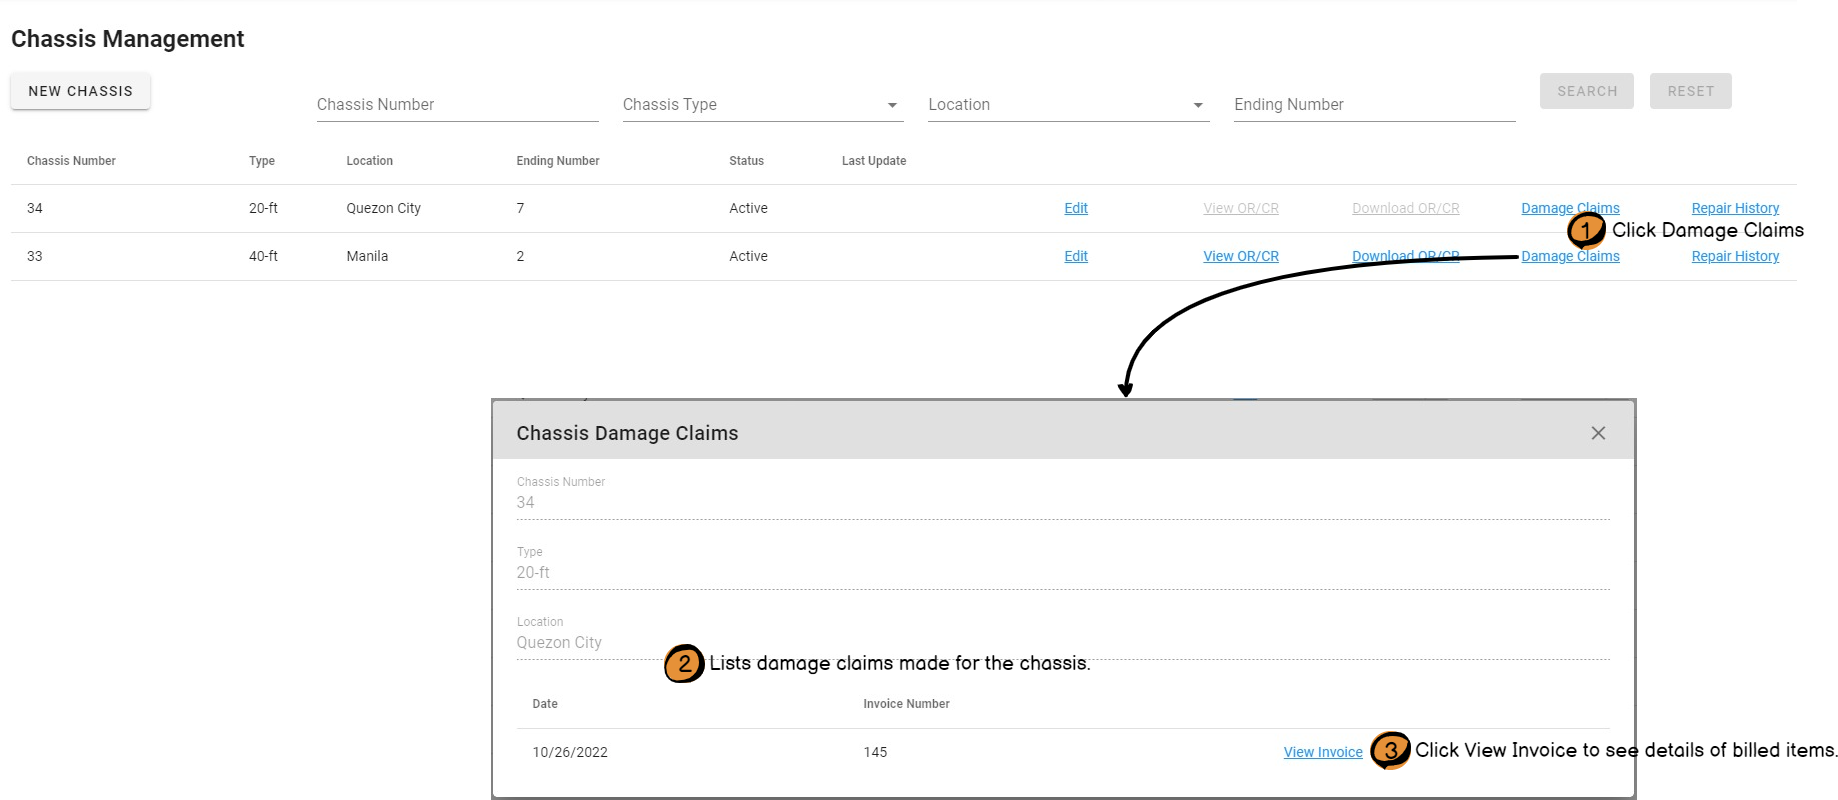
Task: Open Repair History for chassis 34
Action: [1735, 208]
